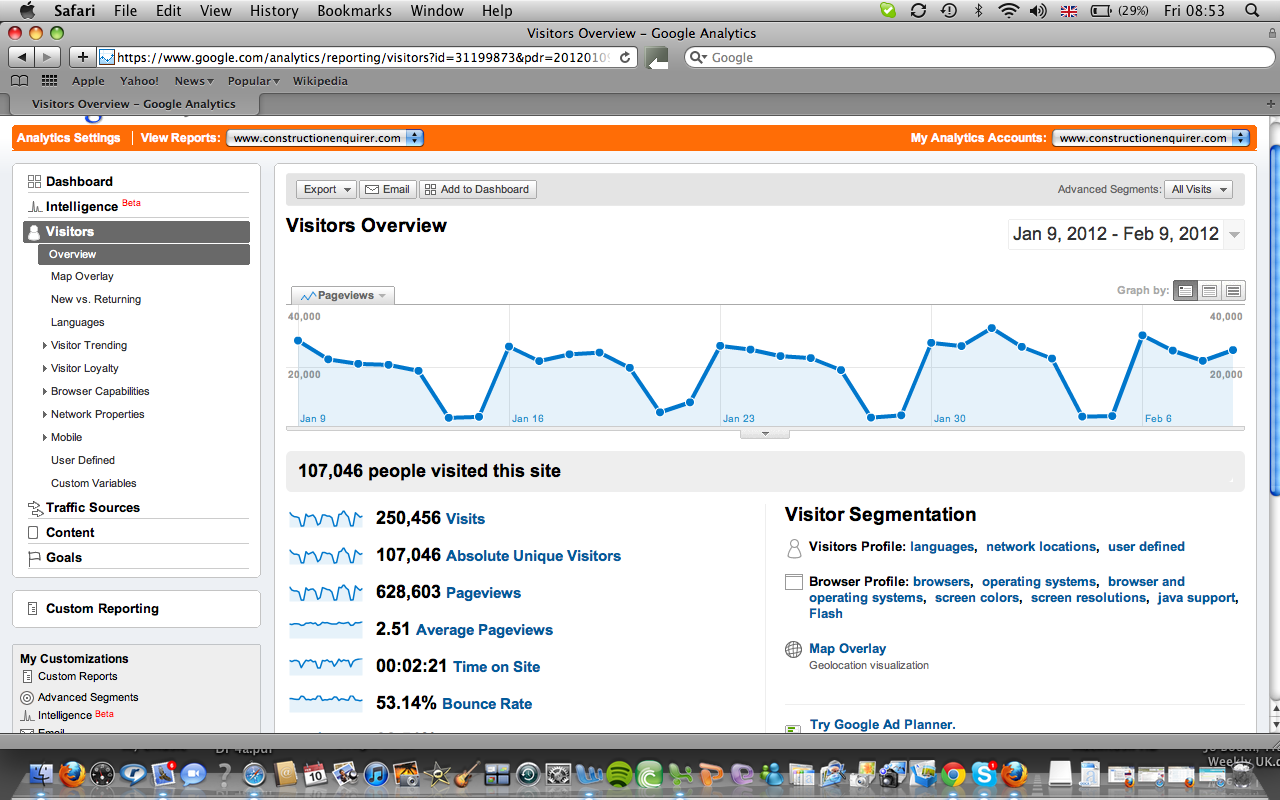The height and width of the screenshot is (800, 1280).
Task: Click Try Google Ad Planner link
Action: pos(882,725)
